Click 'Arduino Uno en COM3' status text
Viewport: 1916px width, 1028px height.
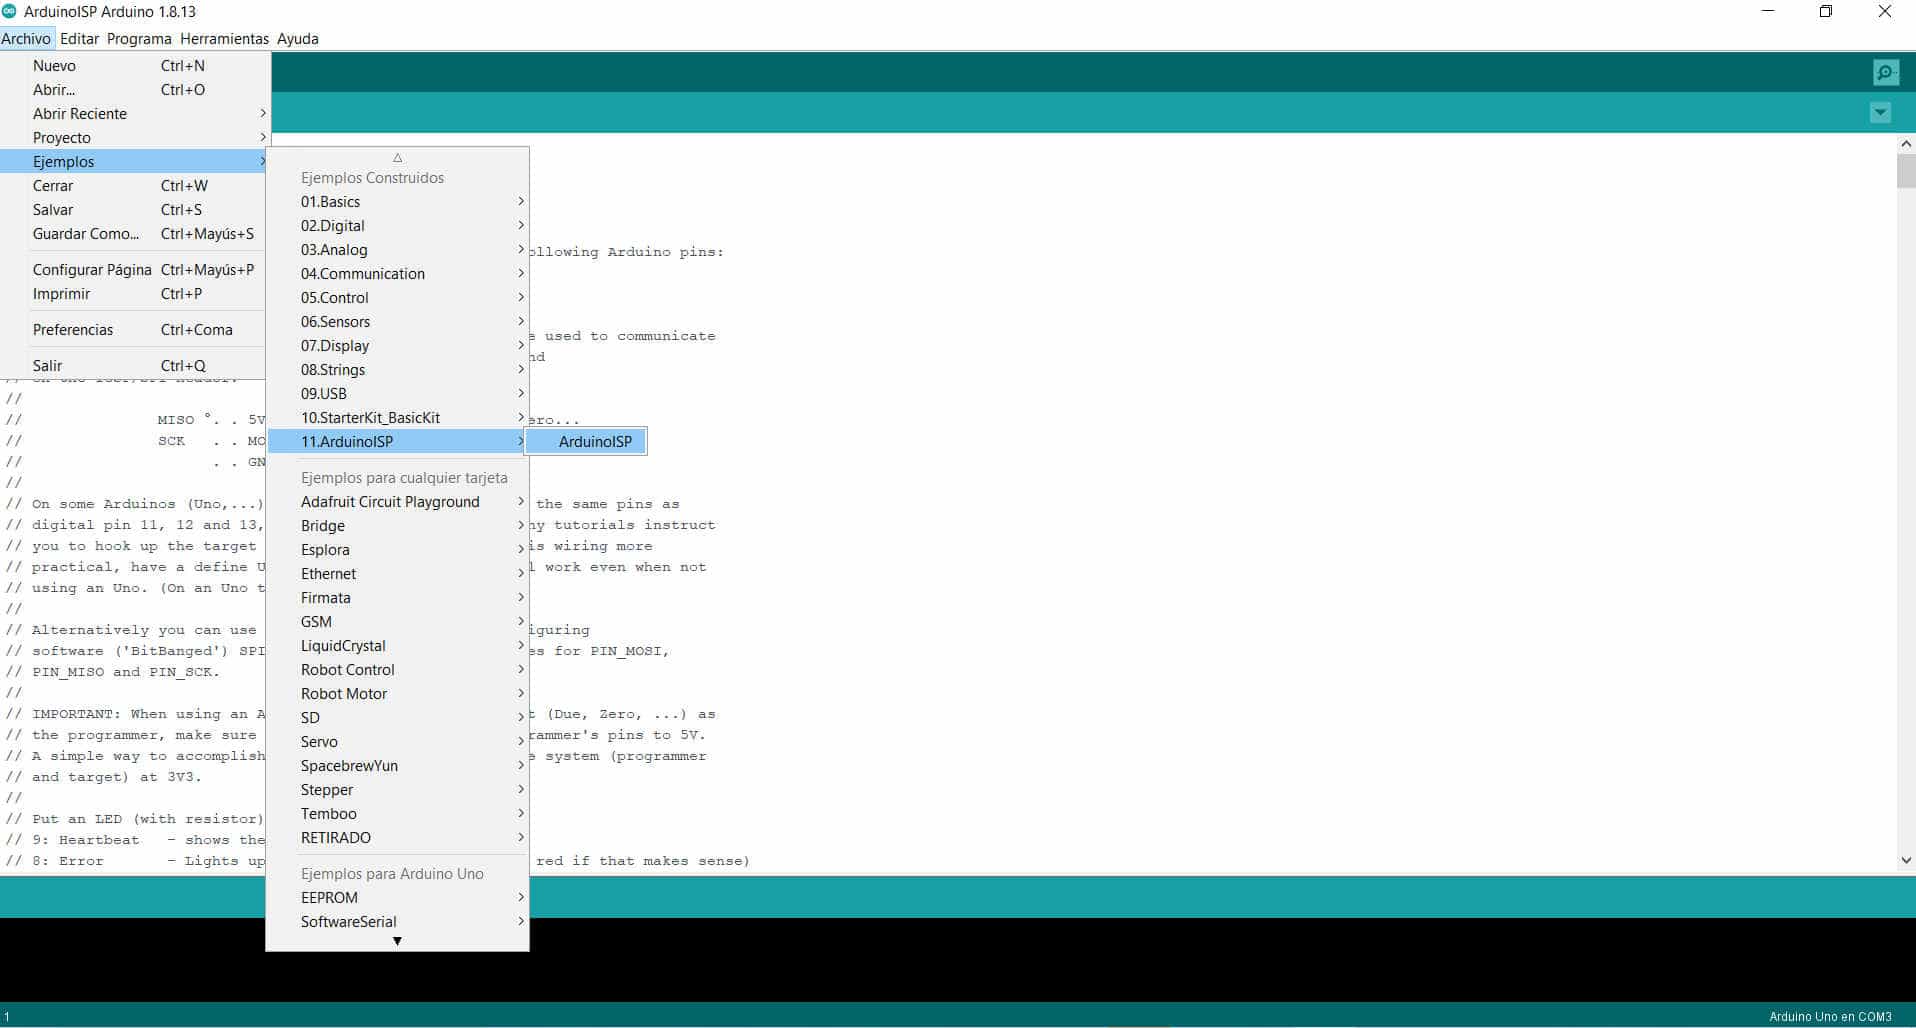(x=1830, y=1017)
